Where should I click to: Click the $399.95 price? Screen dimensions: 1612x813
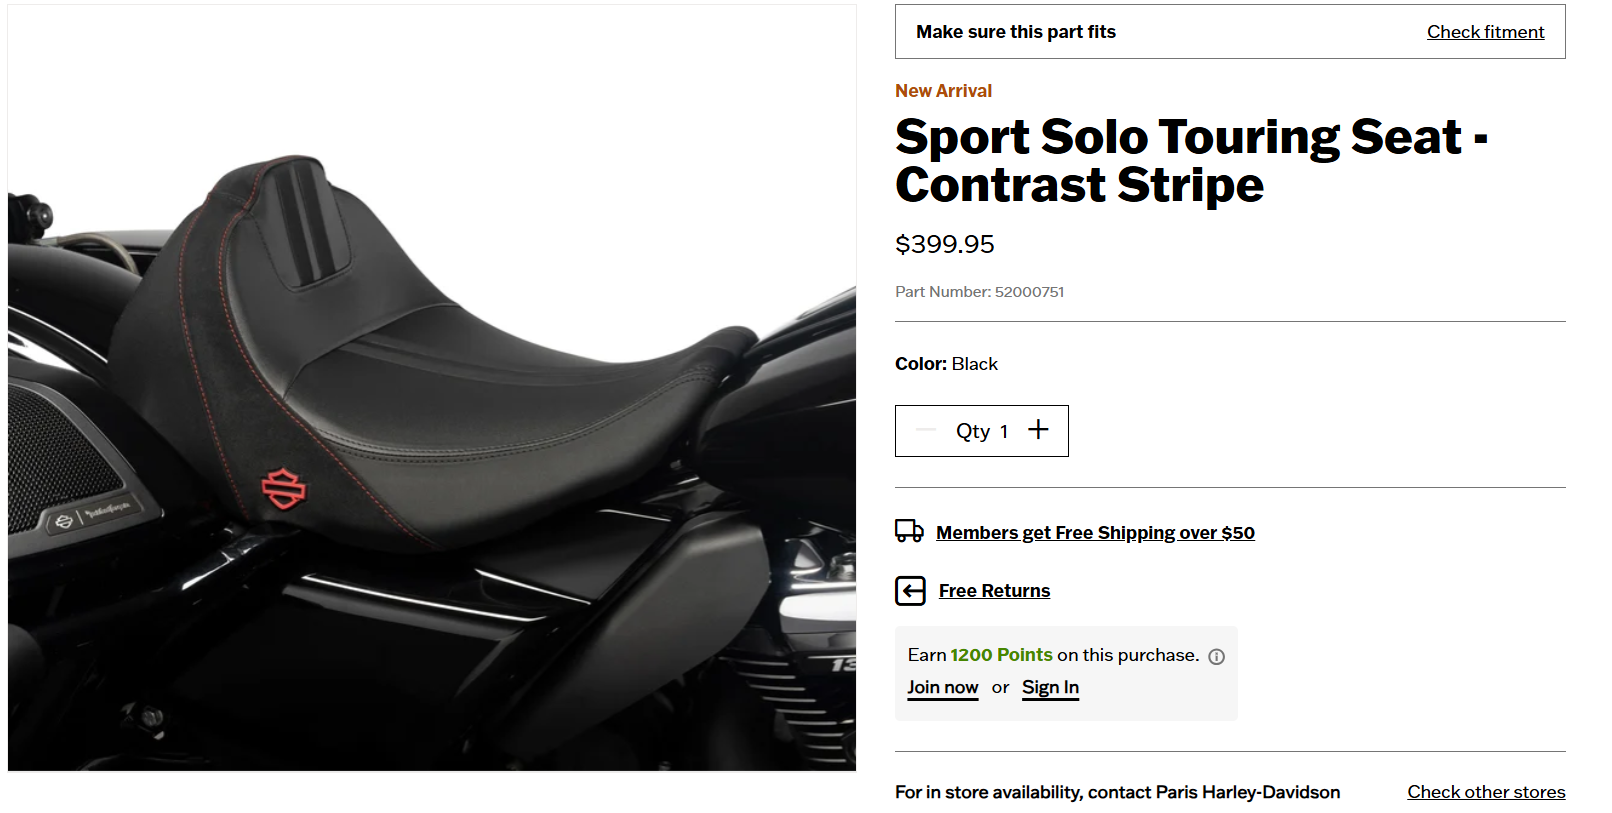[944, 245]
